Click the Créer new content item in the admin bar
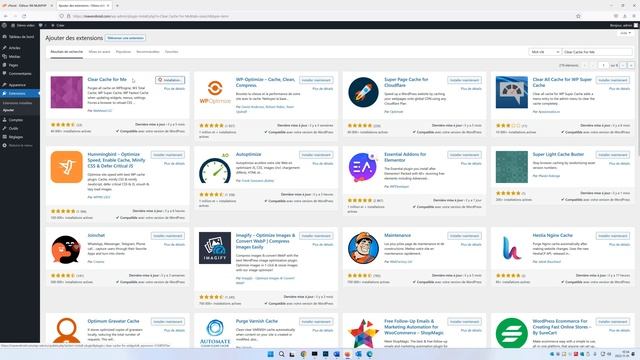This screenshot has width=640, height=360. [x=58, y=25]
